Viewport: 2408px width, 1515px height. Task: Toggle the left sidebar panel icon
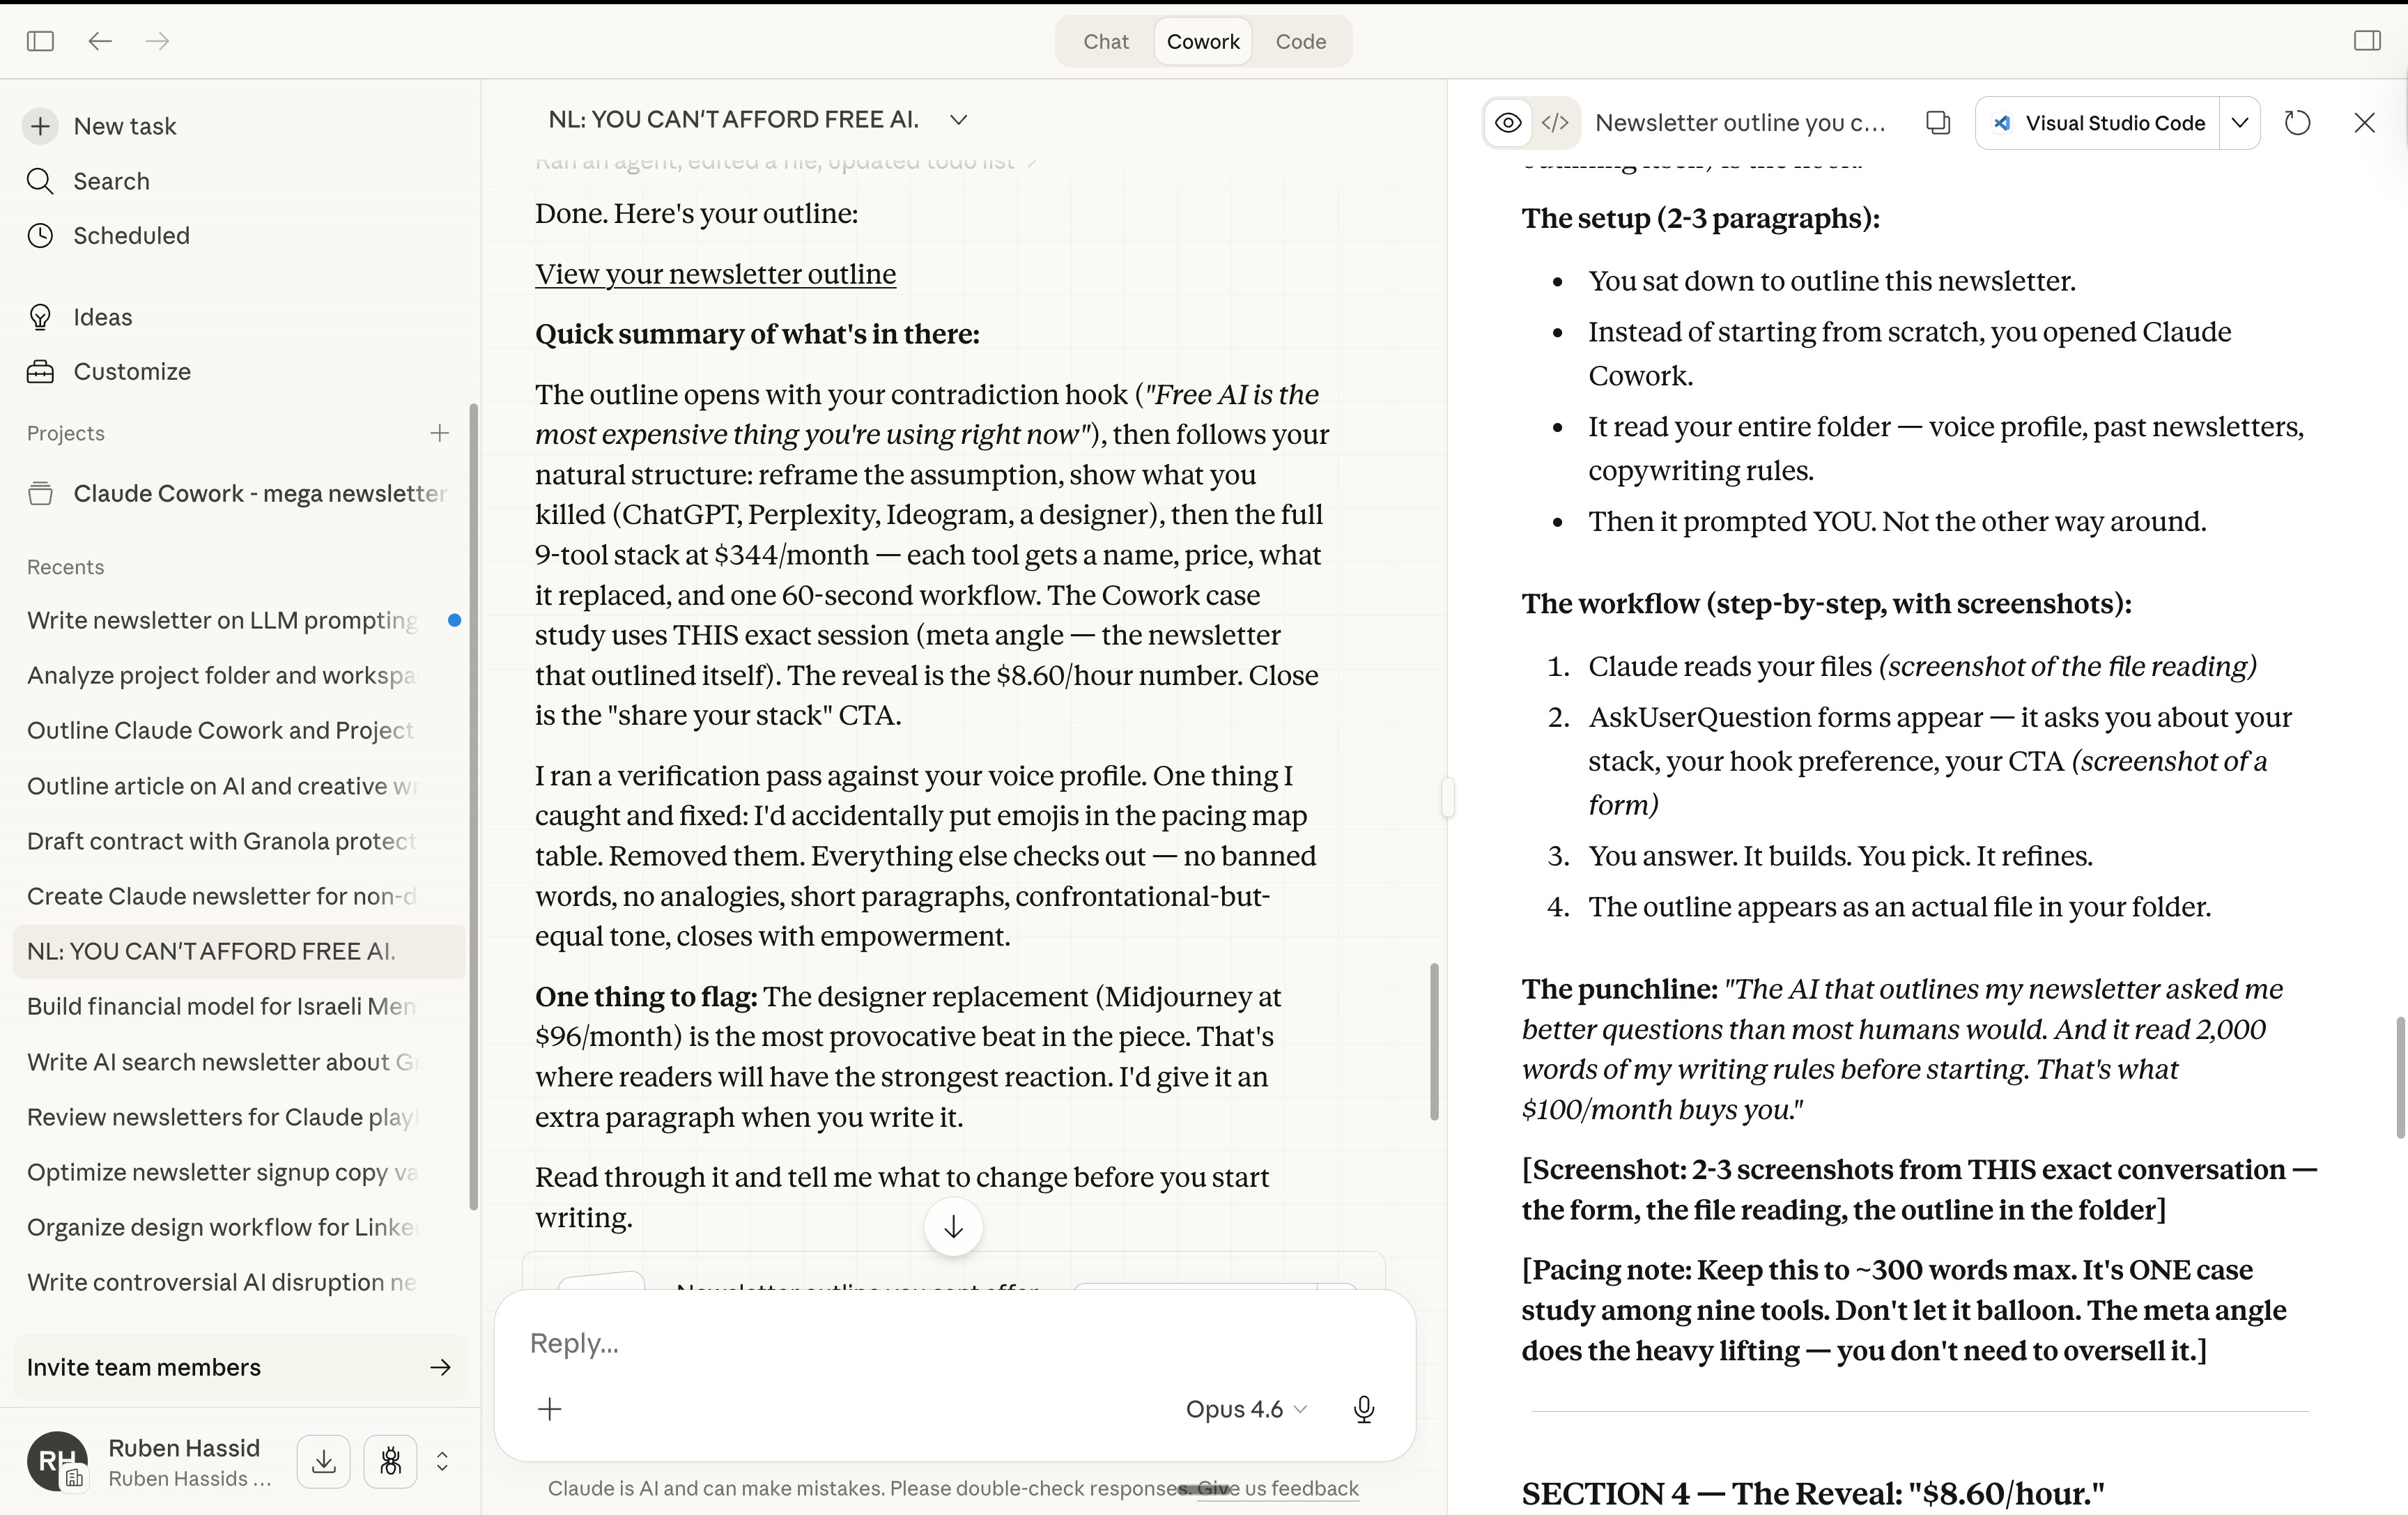[x=40, y=41]
